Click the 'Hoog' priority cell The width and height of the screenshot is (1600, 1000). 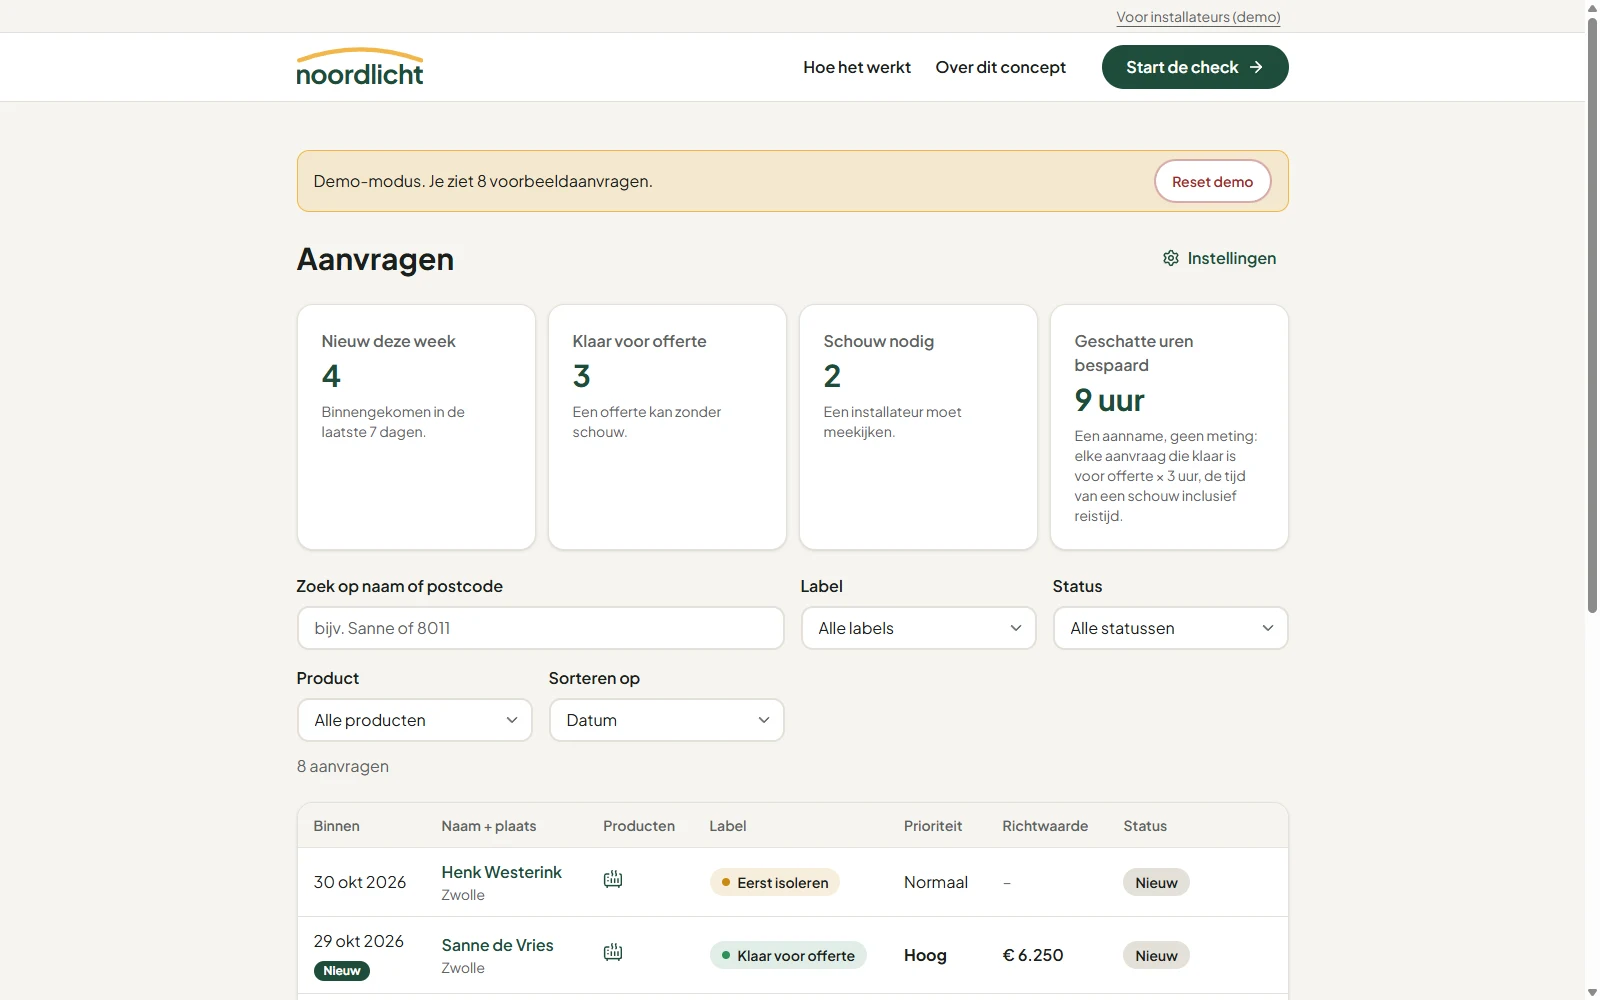[925, 955]
